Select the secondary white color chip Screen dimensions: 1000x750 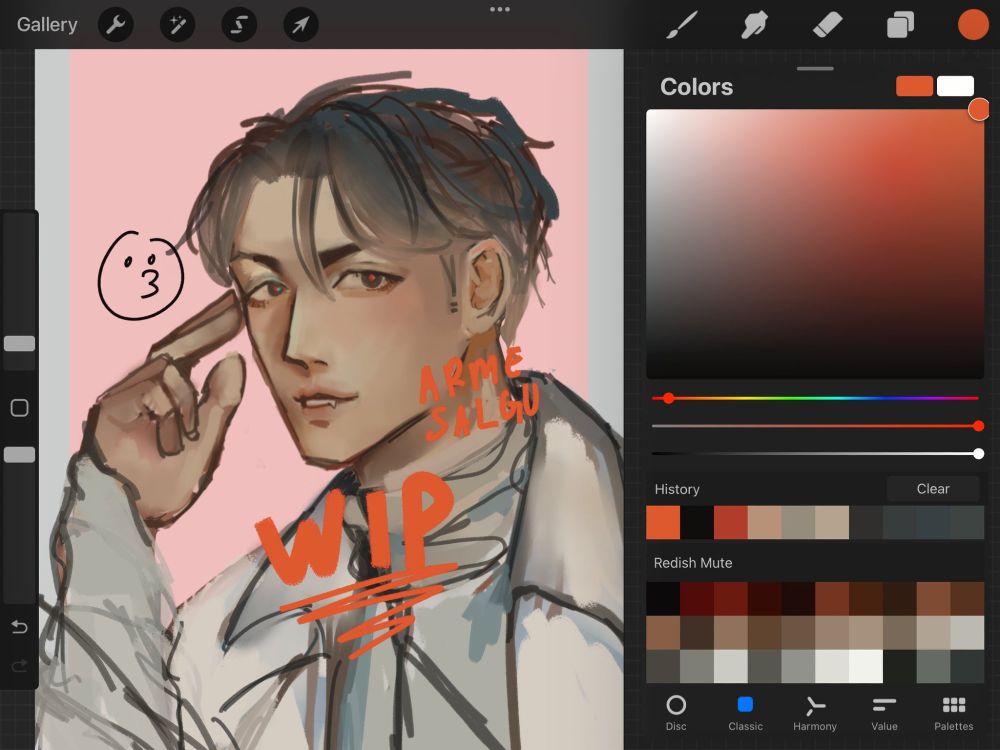[955, 86]
